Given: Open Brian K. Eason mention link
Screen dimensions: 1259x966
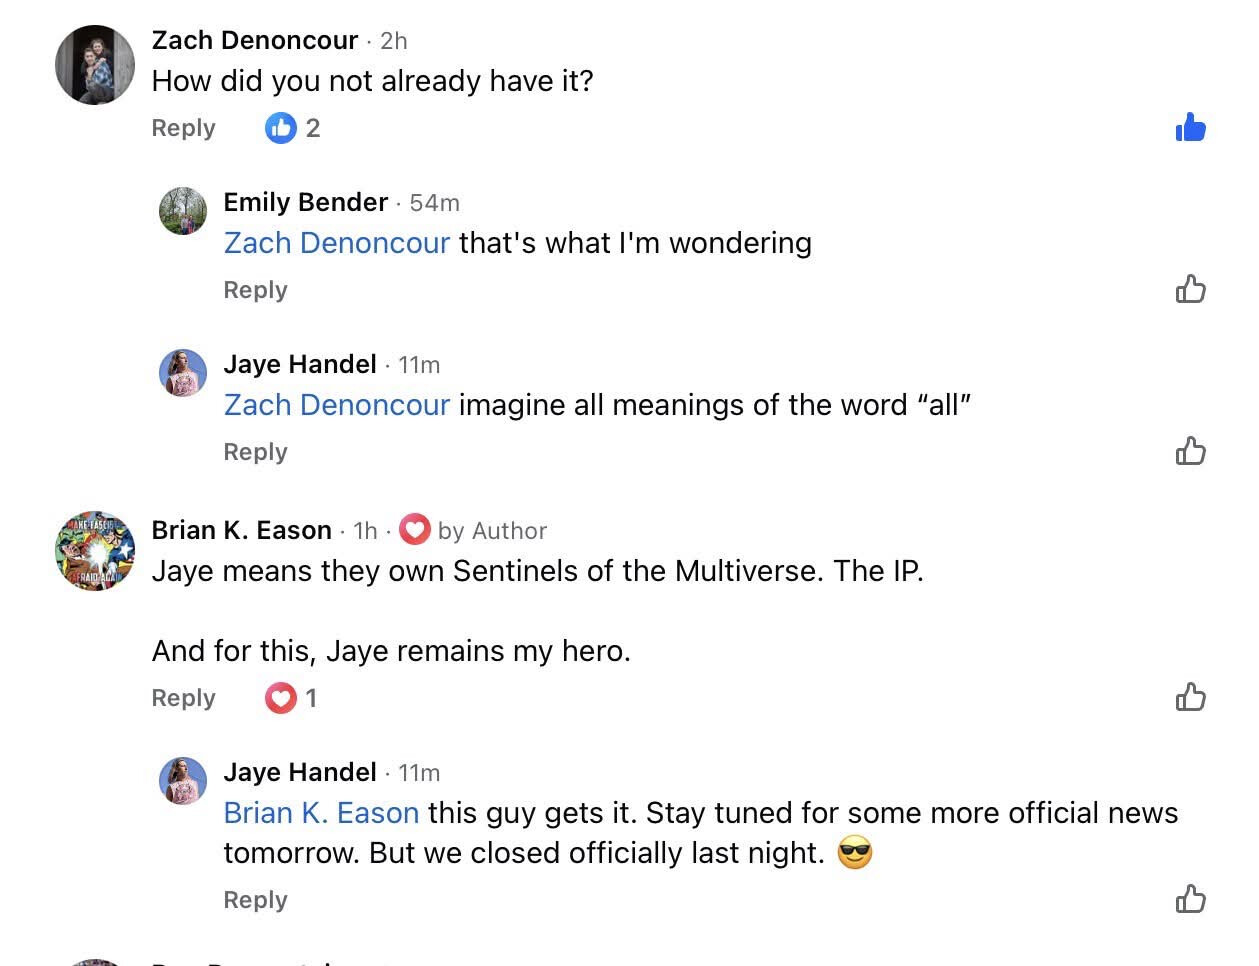Looking at the screenshot, I should (x=321, y=813).
